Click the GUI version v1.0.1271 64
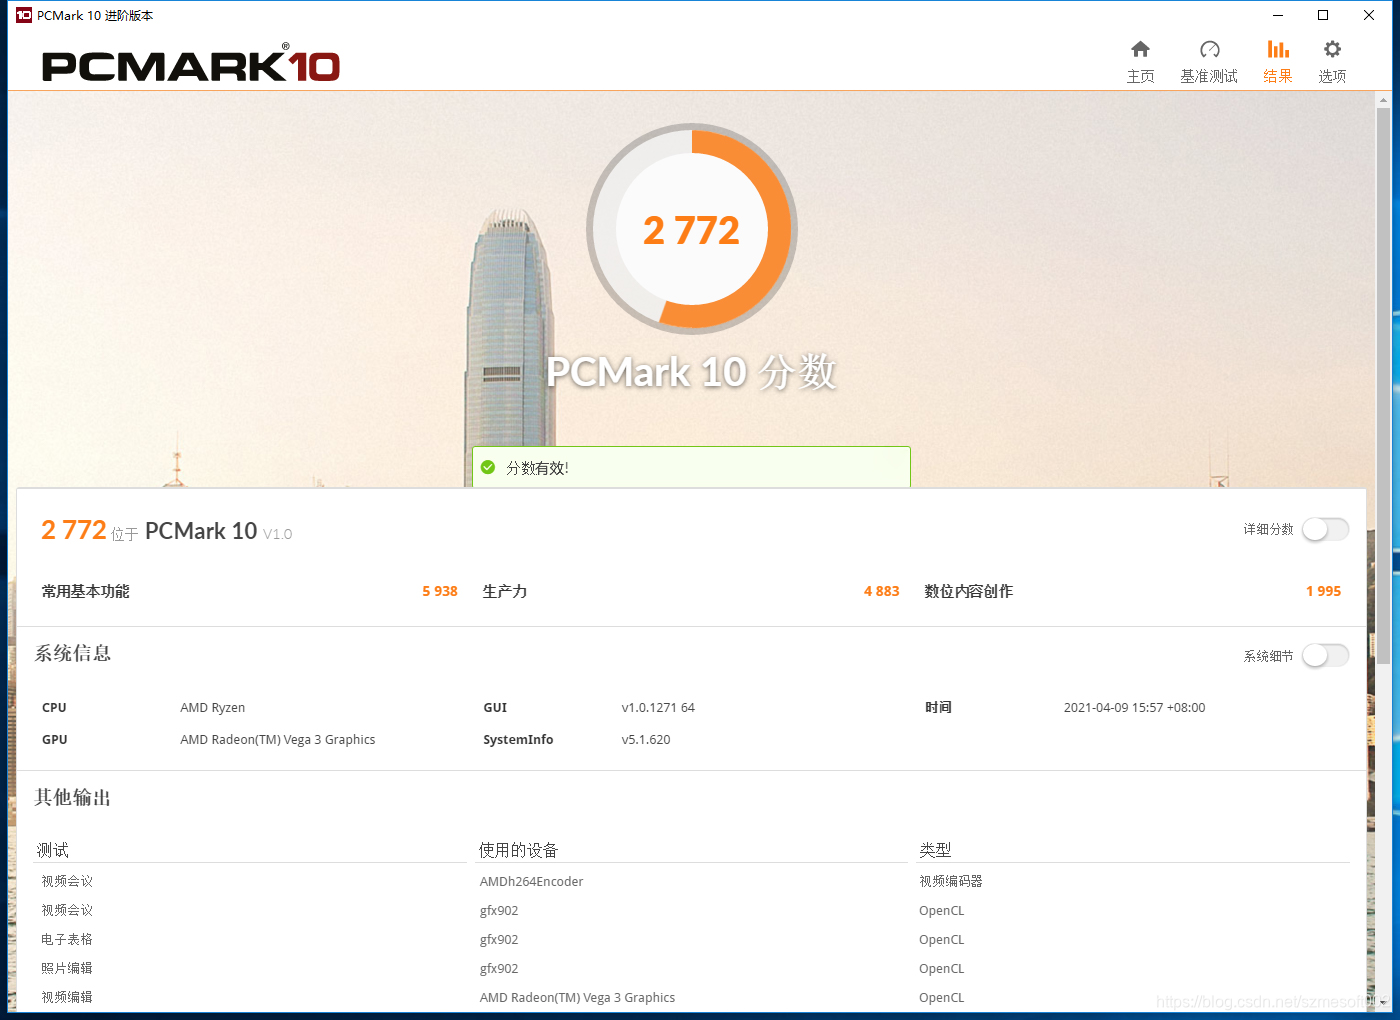1400x1020 pixels. click(658, 707)
